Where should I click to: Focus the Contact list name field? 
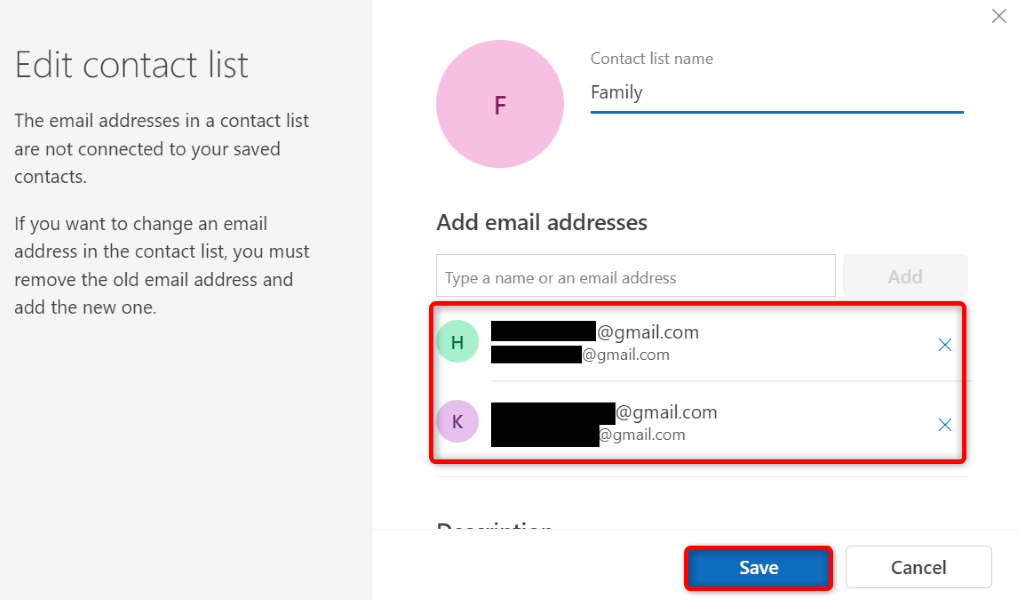[776, 93]
